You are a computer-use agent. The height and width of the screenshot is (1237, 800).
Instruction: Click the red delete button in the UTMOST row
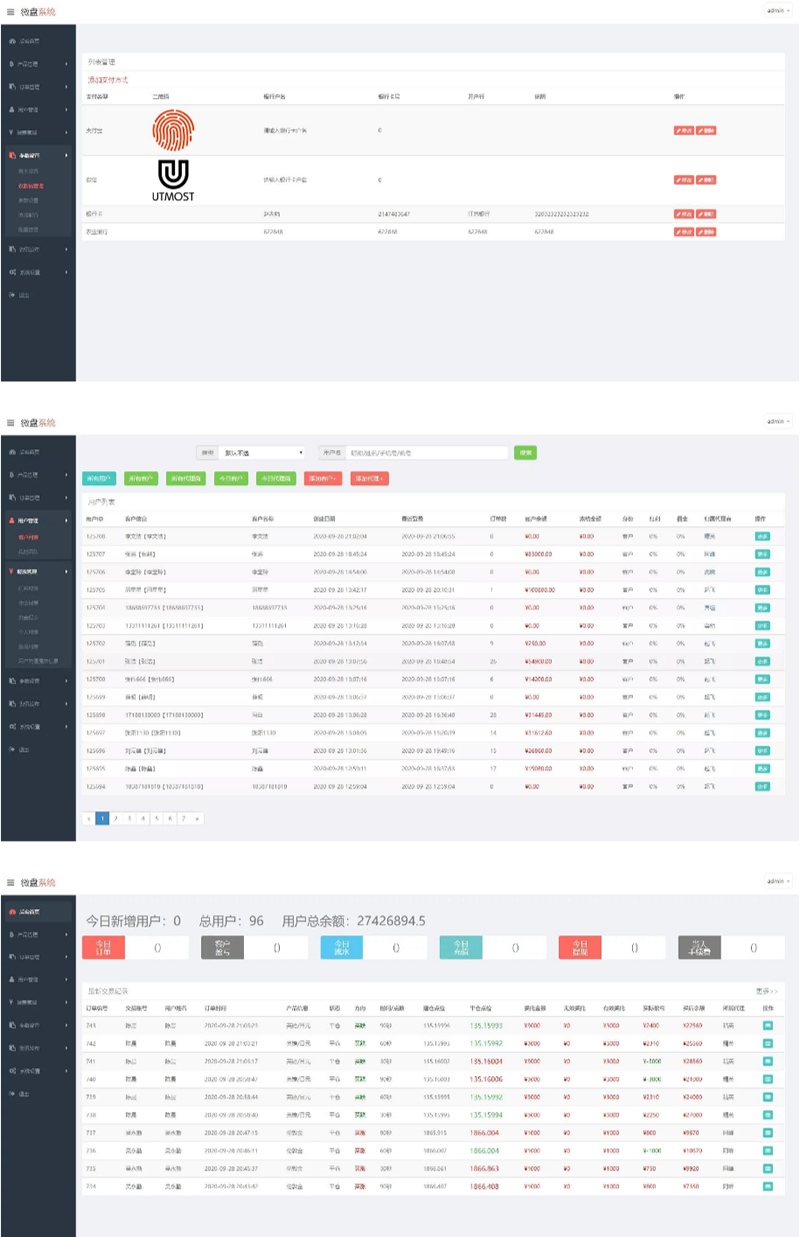coord(706,180)
